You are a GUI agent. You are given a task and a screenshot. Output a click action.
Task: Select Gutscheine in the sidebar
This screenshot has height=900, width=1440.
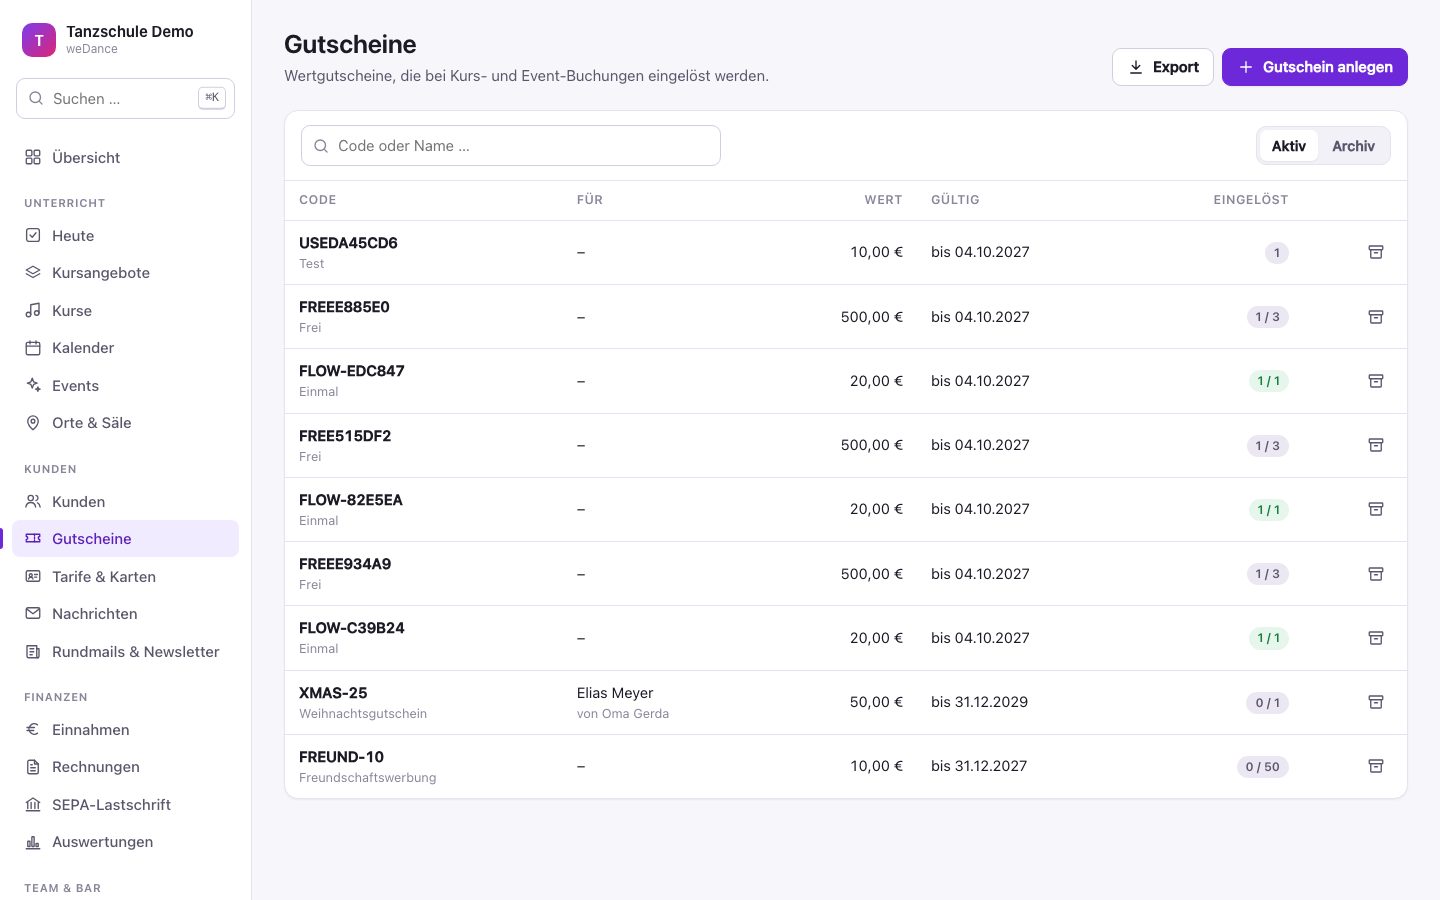pos(125,539)
